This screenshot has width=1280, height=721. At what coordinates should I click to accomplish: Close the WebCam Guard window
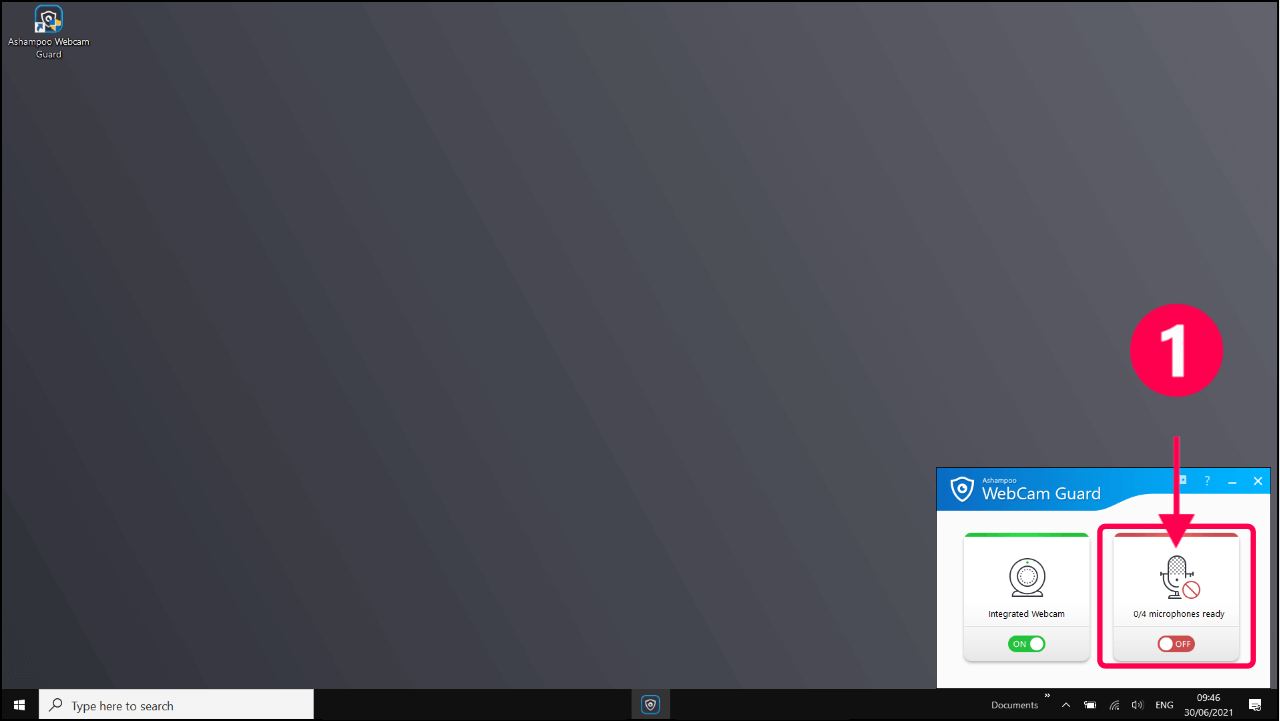click(1258, 481)
